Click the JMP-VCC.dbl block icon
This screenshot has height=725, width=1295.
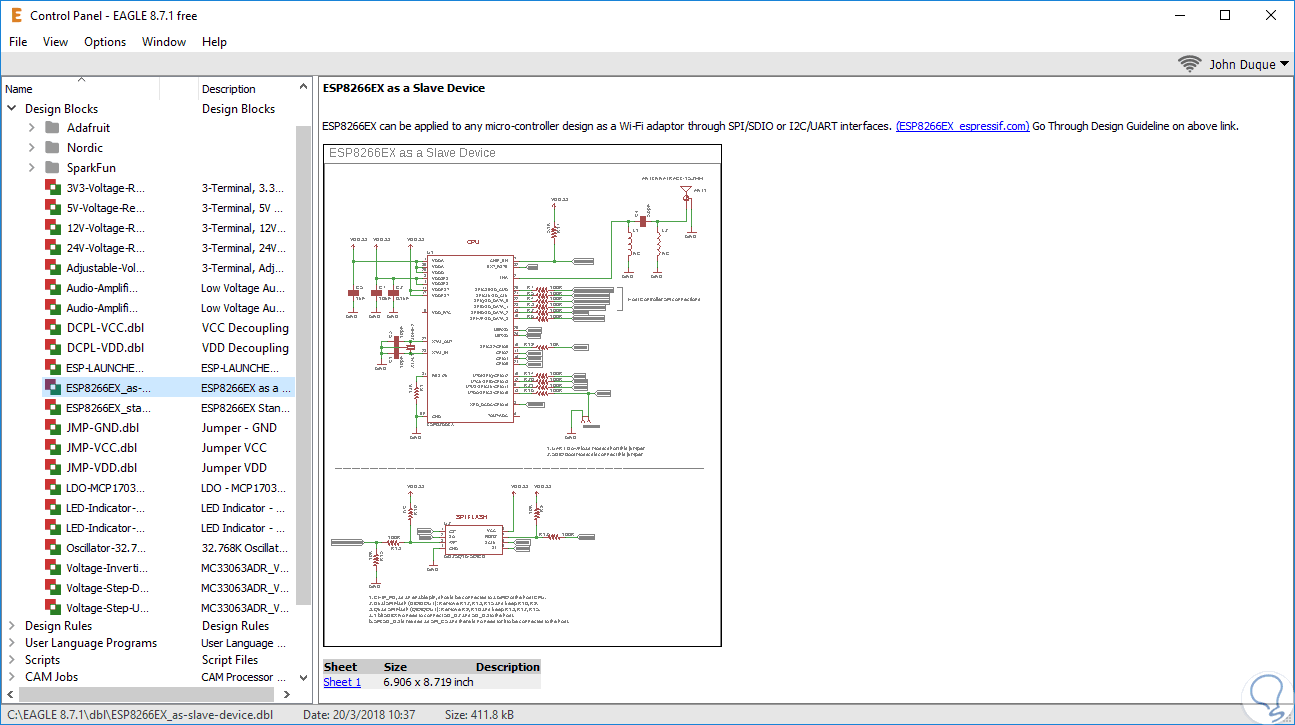53,448
